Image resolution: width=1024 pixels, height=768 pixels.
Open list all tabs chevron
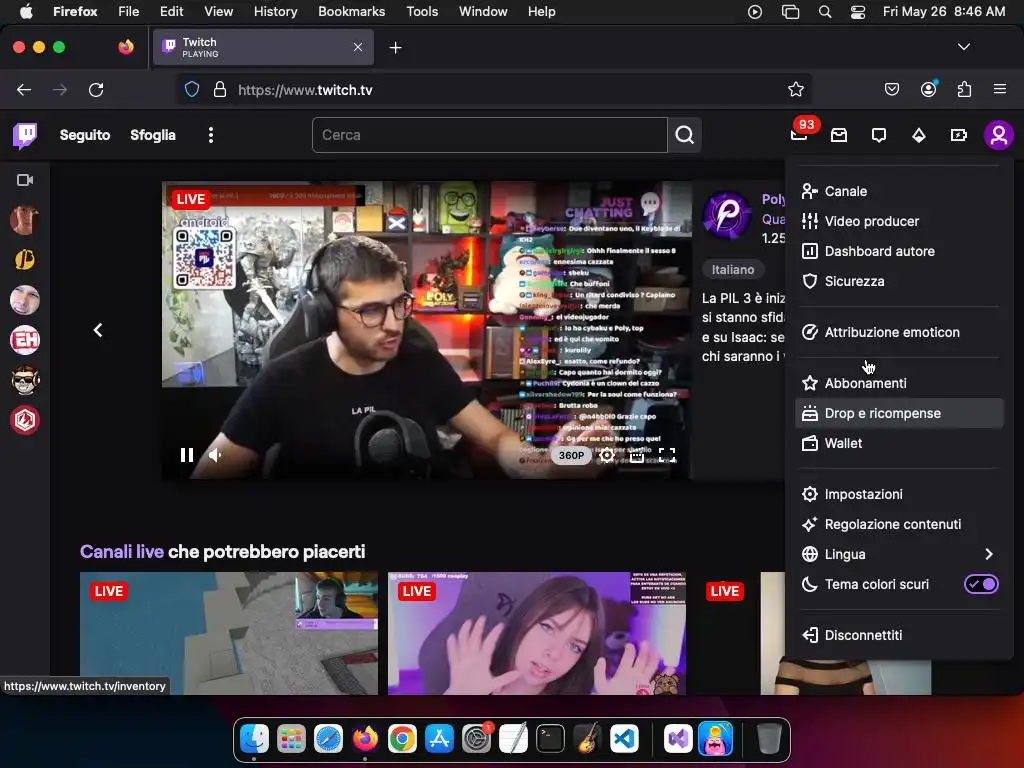[x=964, y=47]
